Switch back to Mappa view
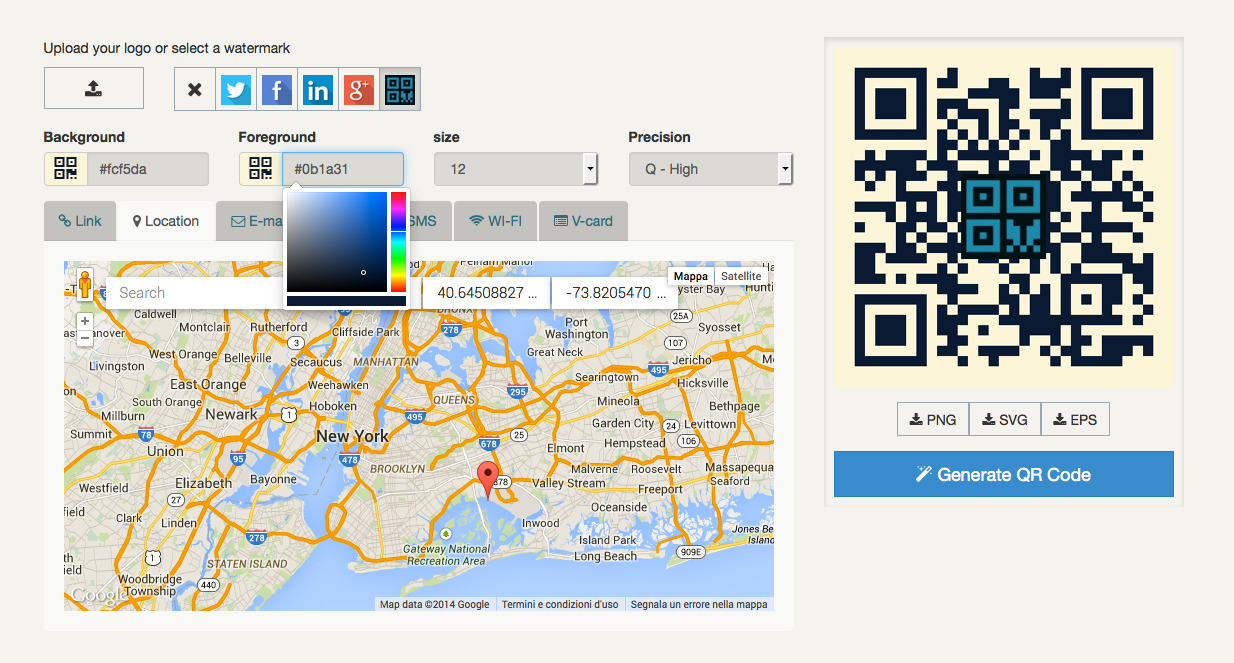This screenshot has width=1234, height=663. click(x=691, y=275)
